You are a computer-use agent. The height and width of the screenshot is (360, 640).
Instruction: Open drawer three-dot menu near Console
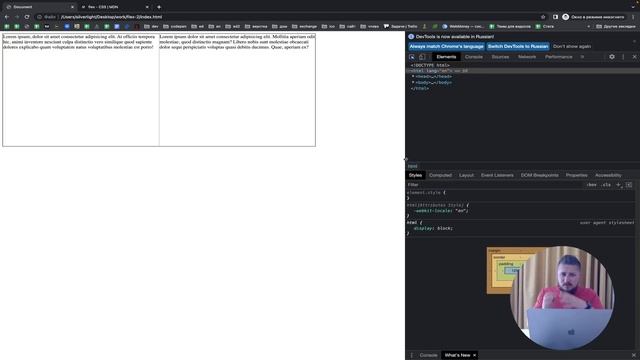[x=411, y=355]
